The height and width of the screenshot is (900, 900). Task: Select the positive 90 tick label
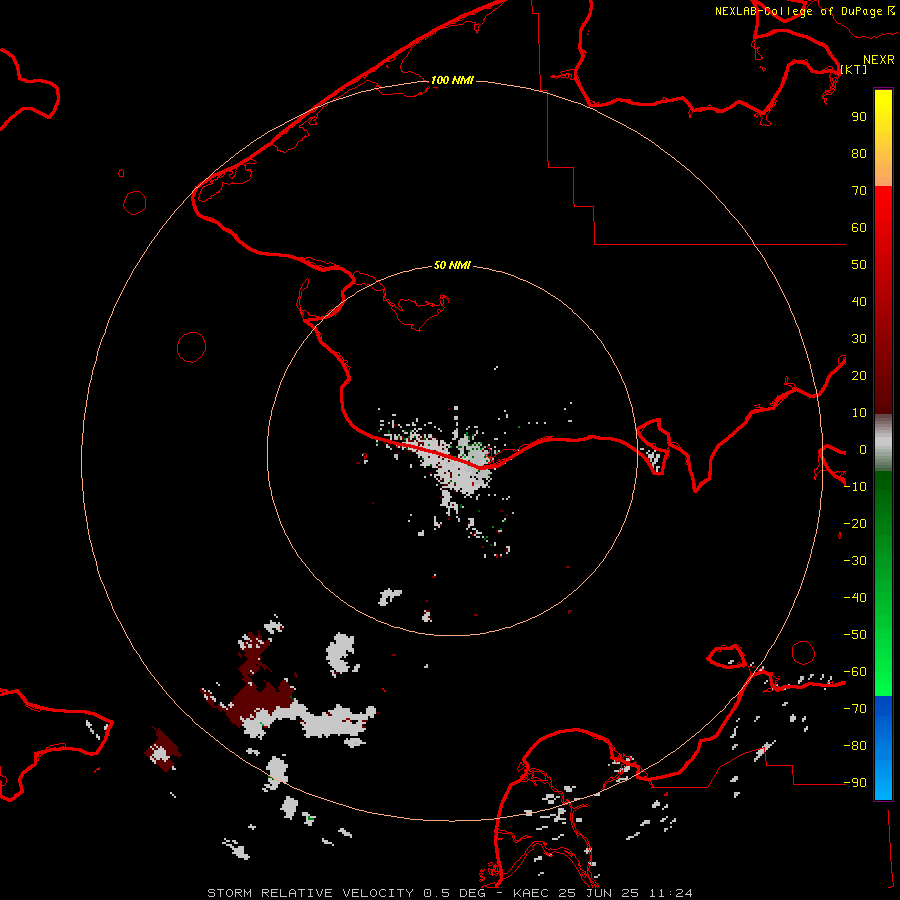pos(859,117)
